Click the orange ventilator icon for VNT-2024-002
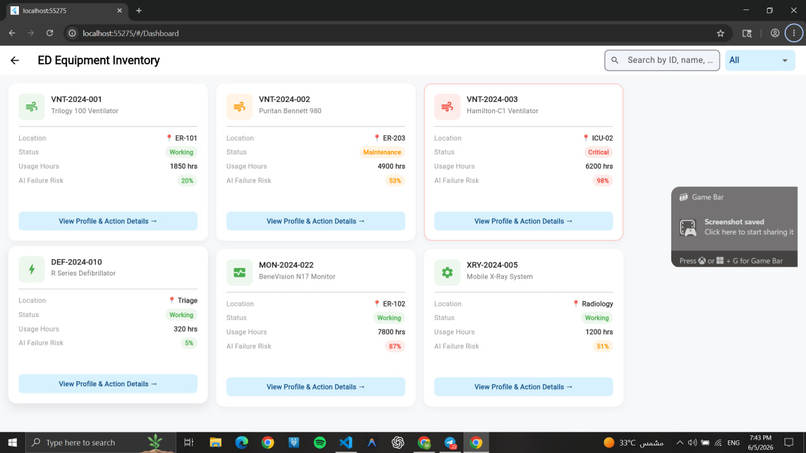The width and height of the screenshot is (806, 453). [x=240, y=106]
